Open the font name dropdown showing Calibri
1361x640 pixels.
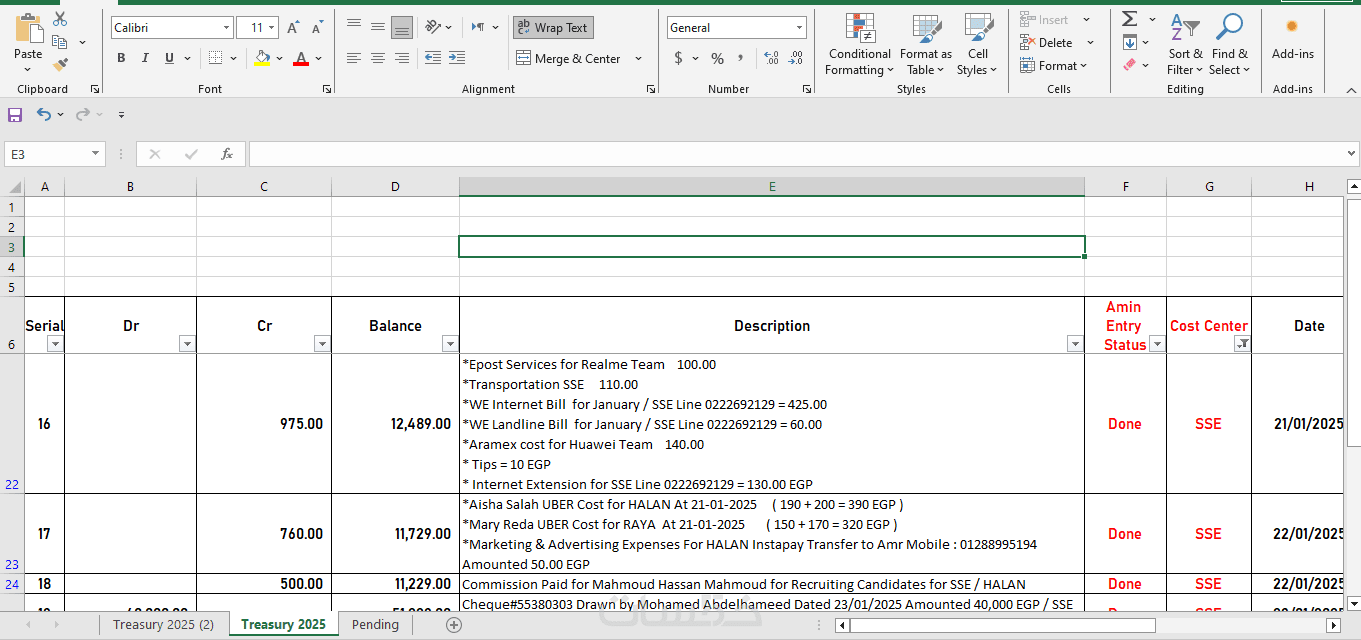tap(226, 28)
